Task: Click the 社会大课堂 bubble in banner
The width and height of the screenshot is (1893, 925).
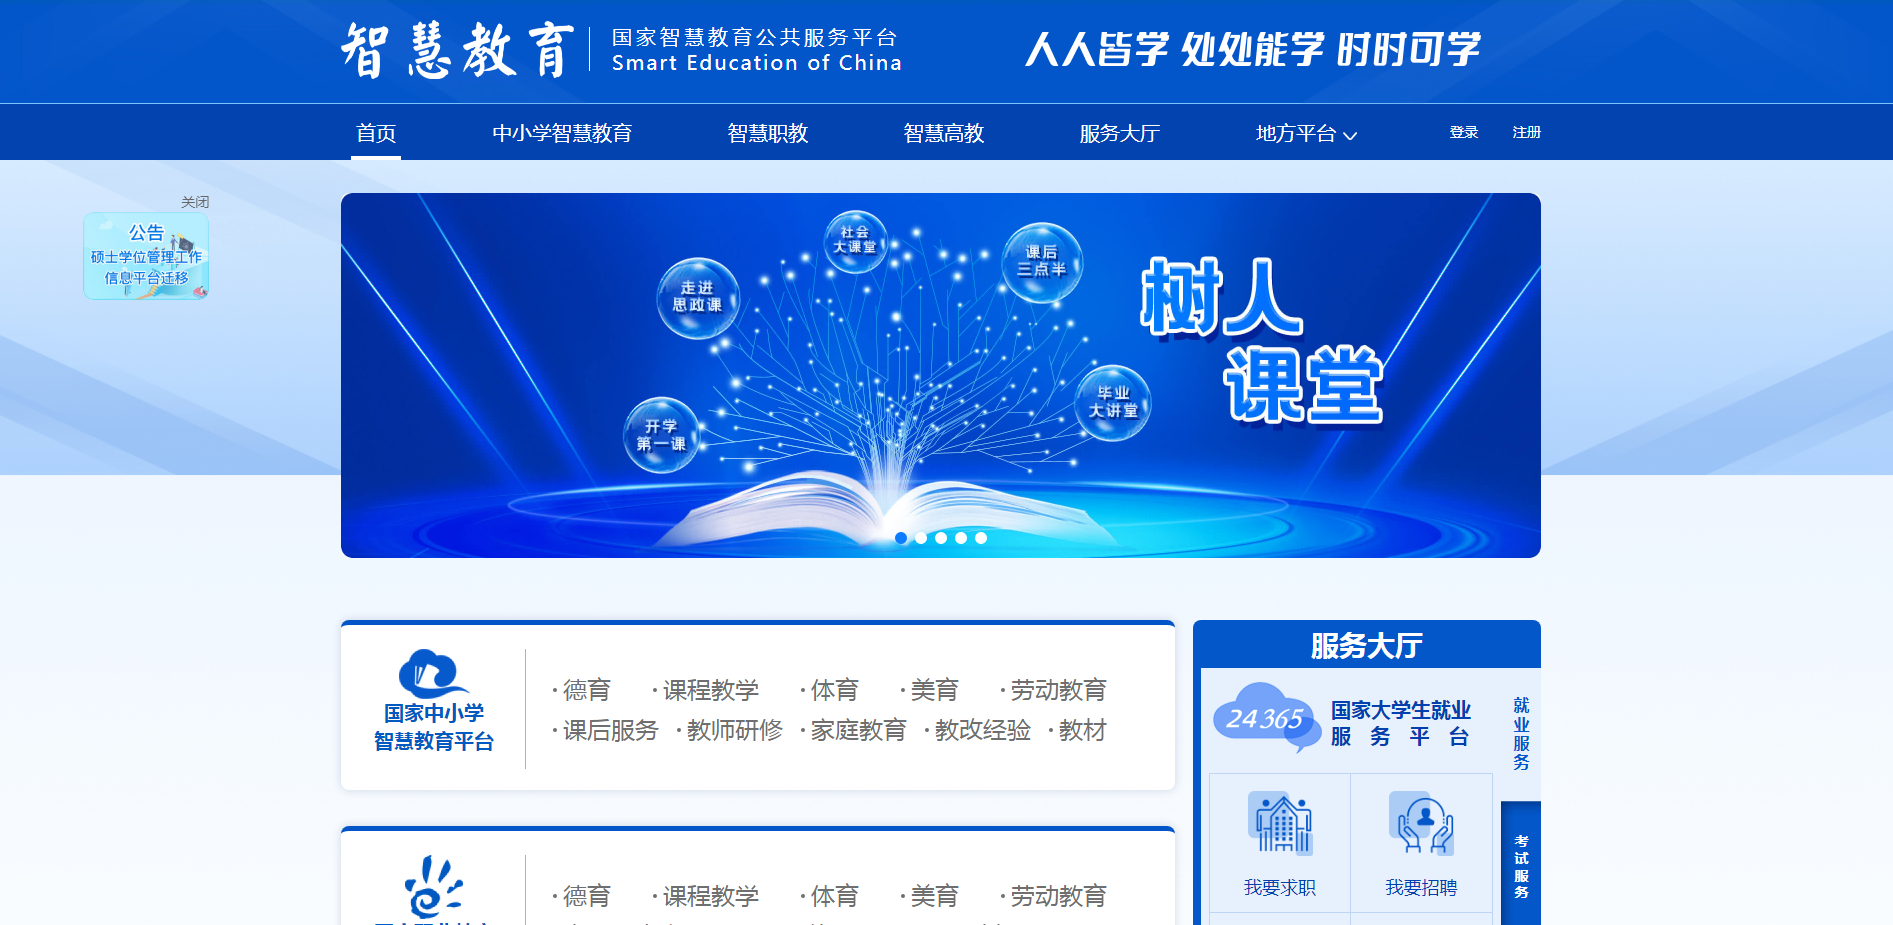Action: [x=855, y=240]
